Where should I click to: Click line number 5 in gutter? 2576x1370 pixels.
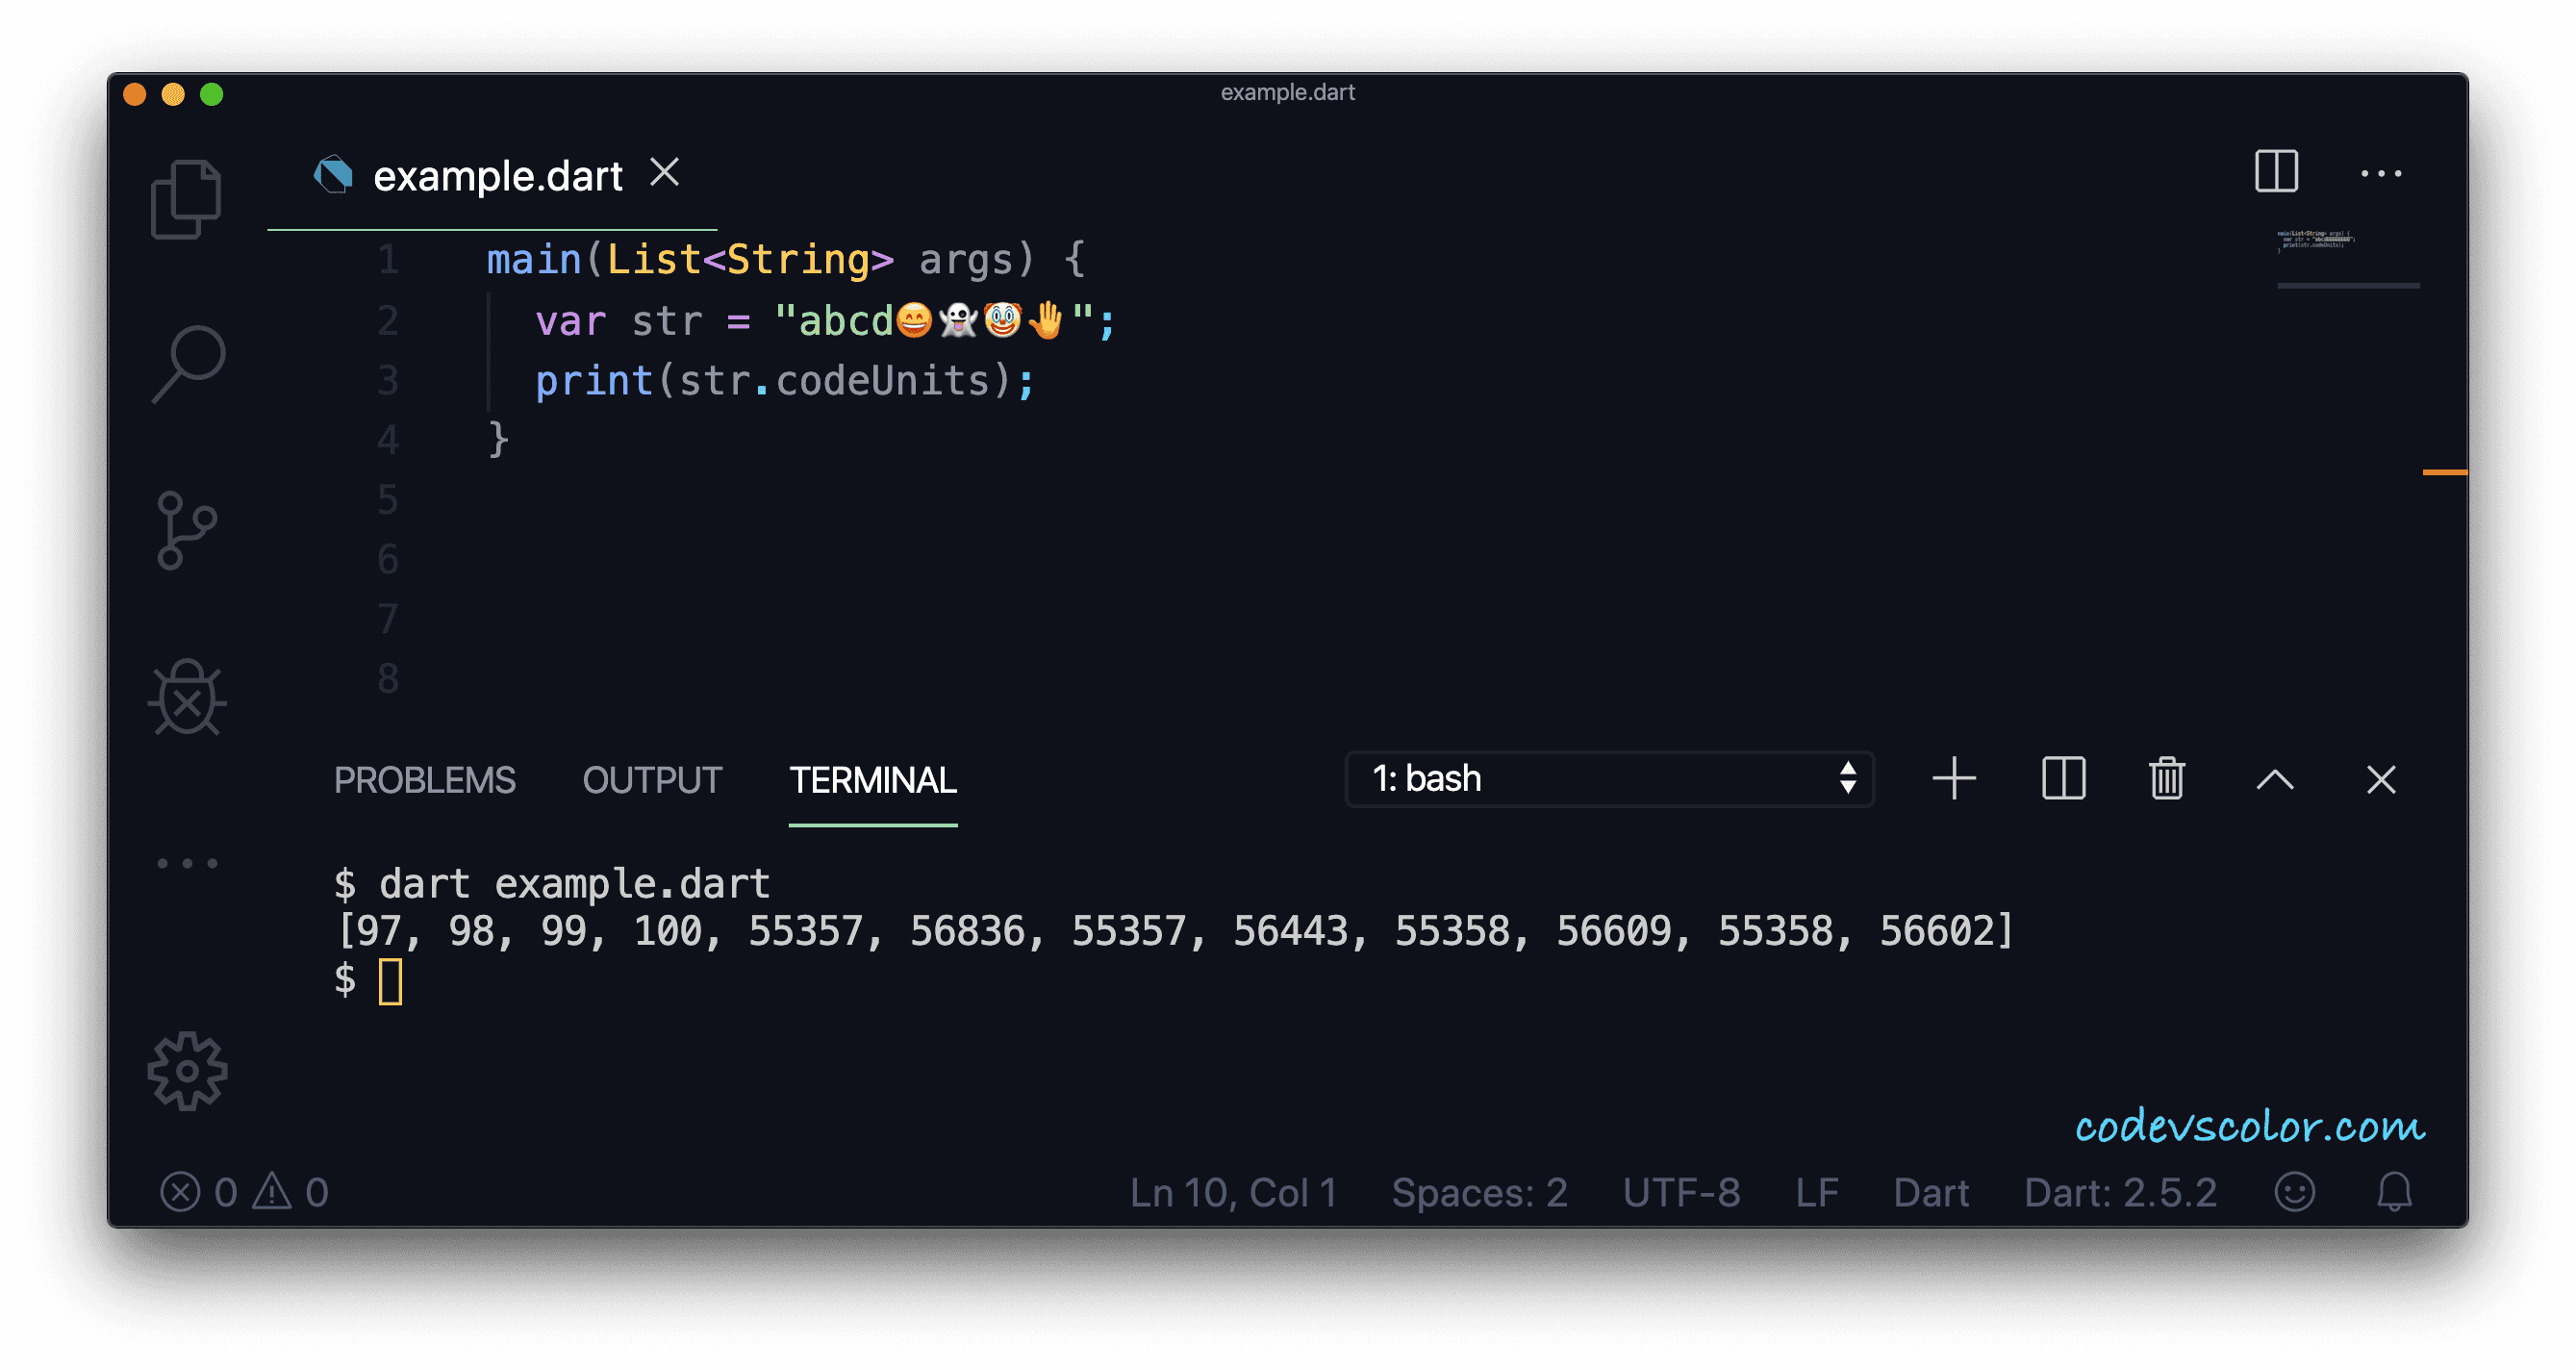pyautogui.click(x=388, y=499)
